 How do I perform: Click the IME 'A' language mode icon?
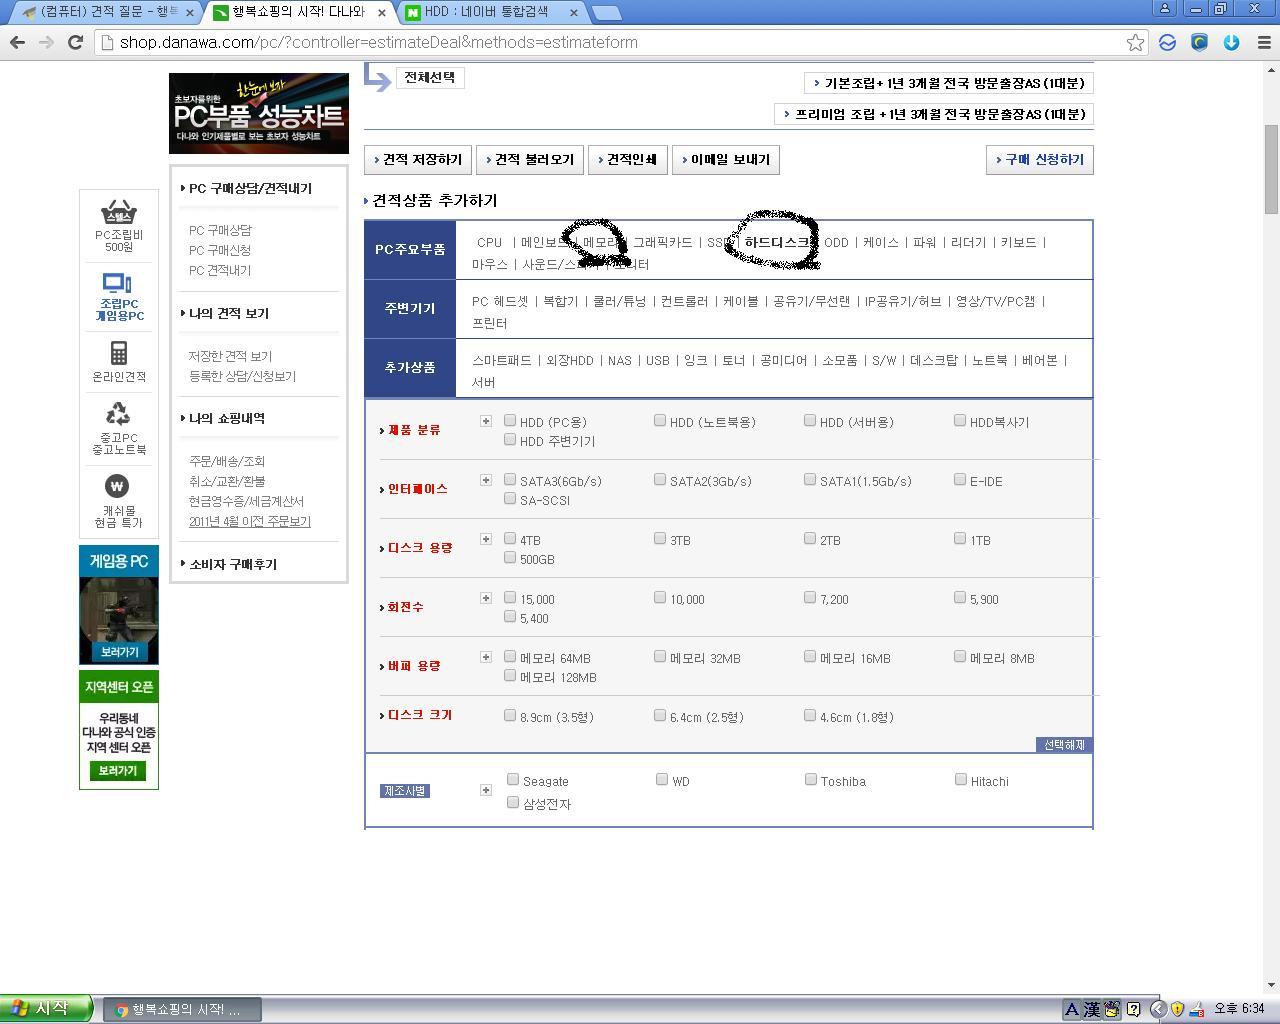tap(1071, 1009)
